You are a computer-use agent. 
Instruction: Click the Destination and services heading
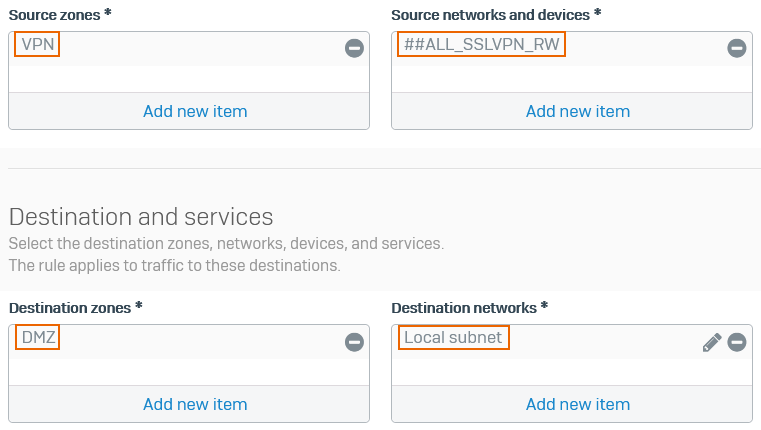(141, 216)
